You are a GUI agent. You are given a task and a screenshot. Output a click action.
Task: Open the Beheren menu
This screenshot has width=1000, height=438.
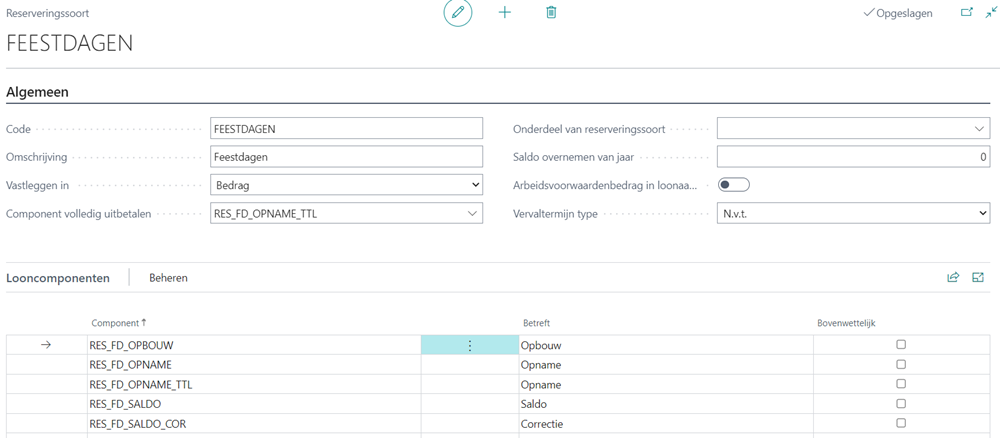pyautogui.click(x=168, y=278)
